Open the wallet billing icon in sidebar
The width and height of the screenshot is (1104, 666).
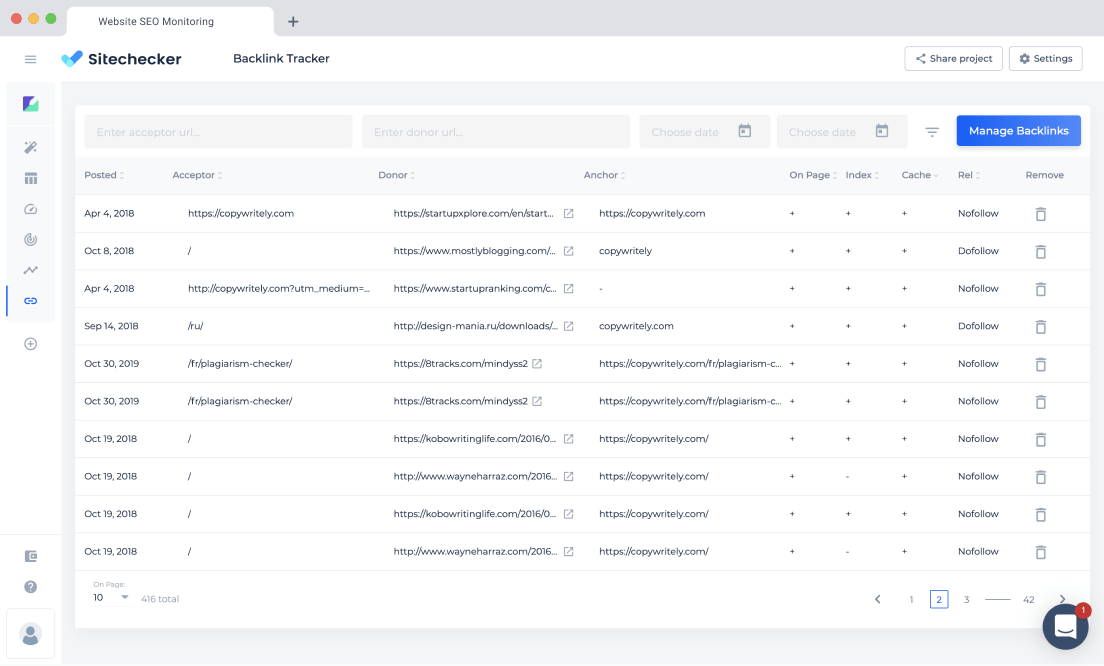30,556
